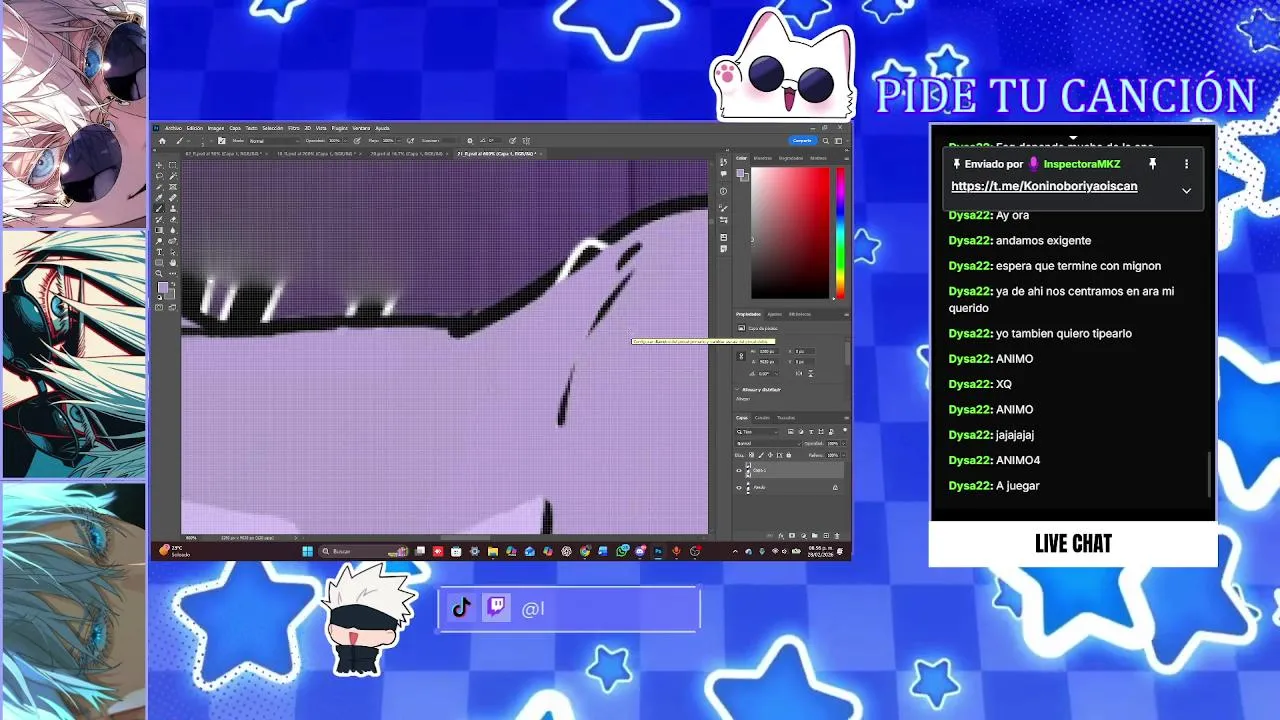Click the Photoshop search magnifier icon

pyautogui.click(x=825, y=141)
